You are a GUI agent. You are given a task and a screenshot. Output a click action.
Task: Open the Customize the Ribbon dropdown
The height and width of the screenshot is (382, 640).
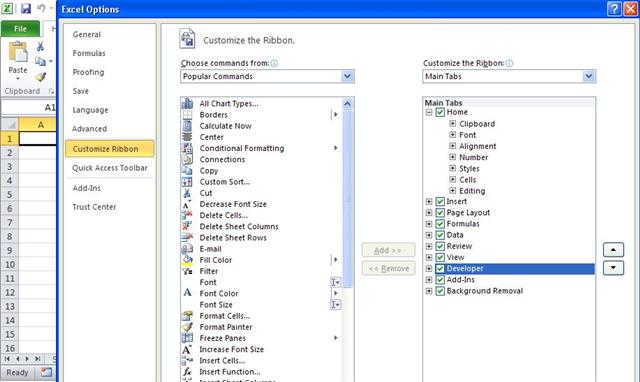point(589,76)
